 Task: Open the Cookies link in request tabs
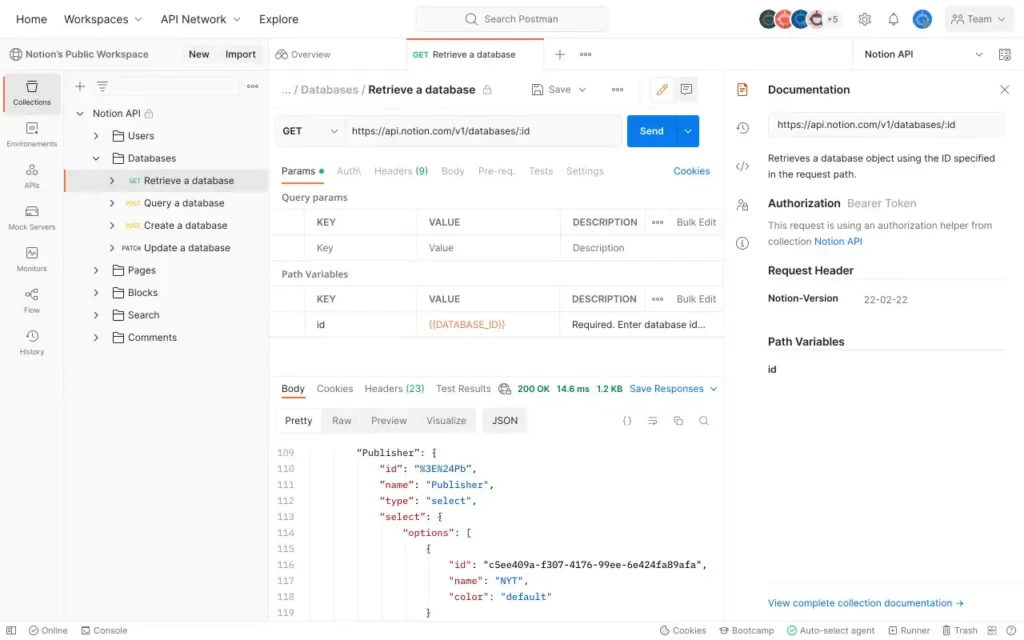pos(691,171)
